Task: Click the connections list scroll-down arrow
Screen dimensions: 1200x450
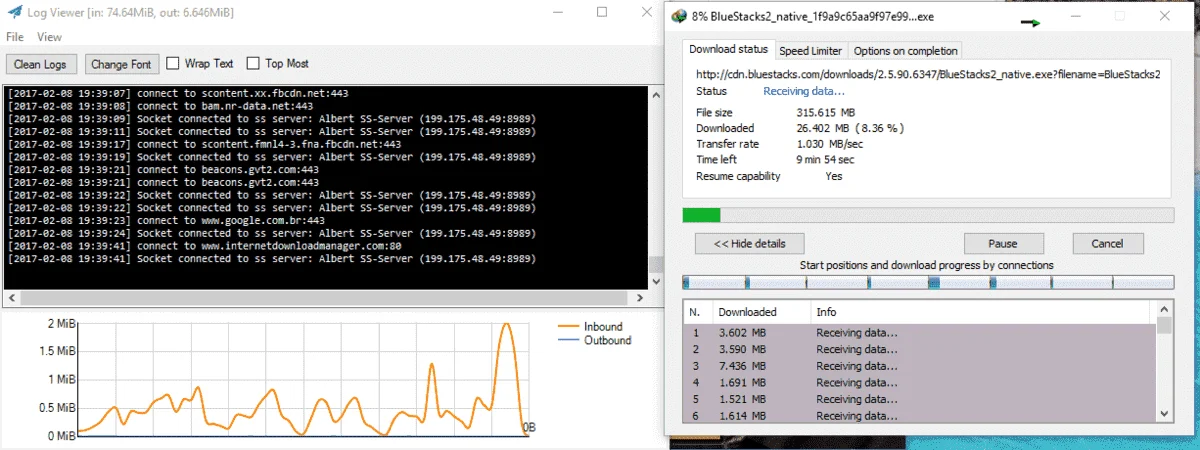Action: click(x=1164, y=413)
